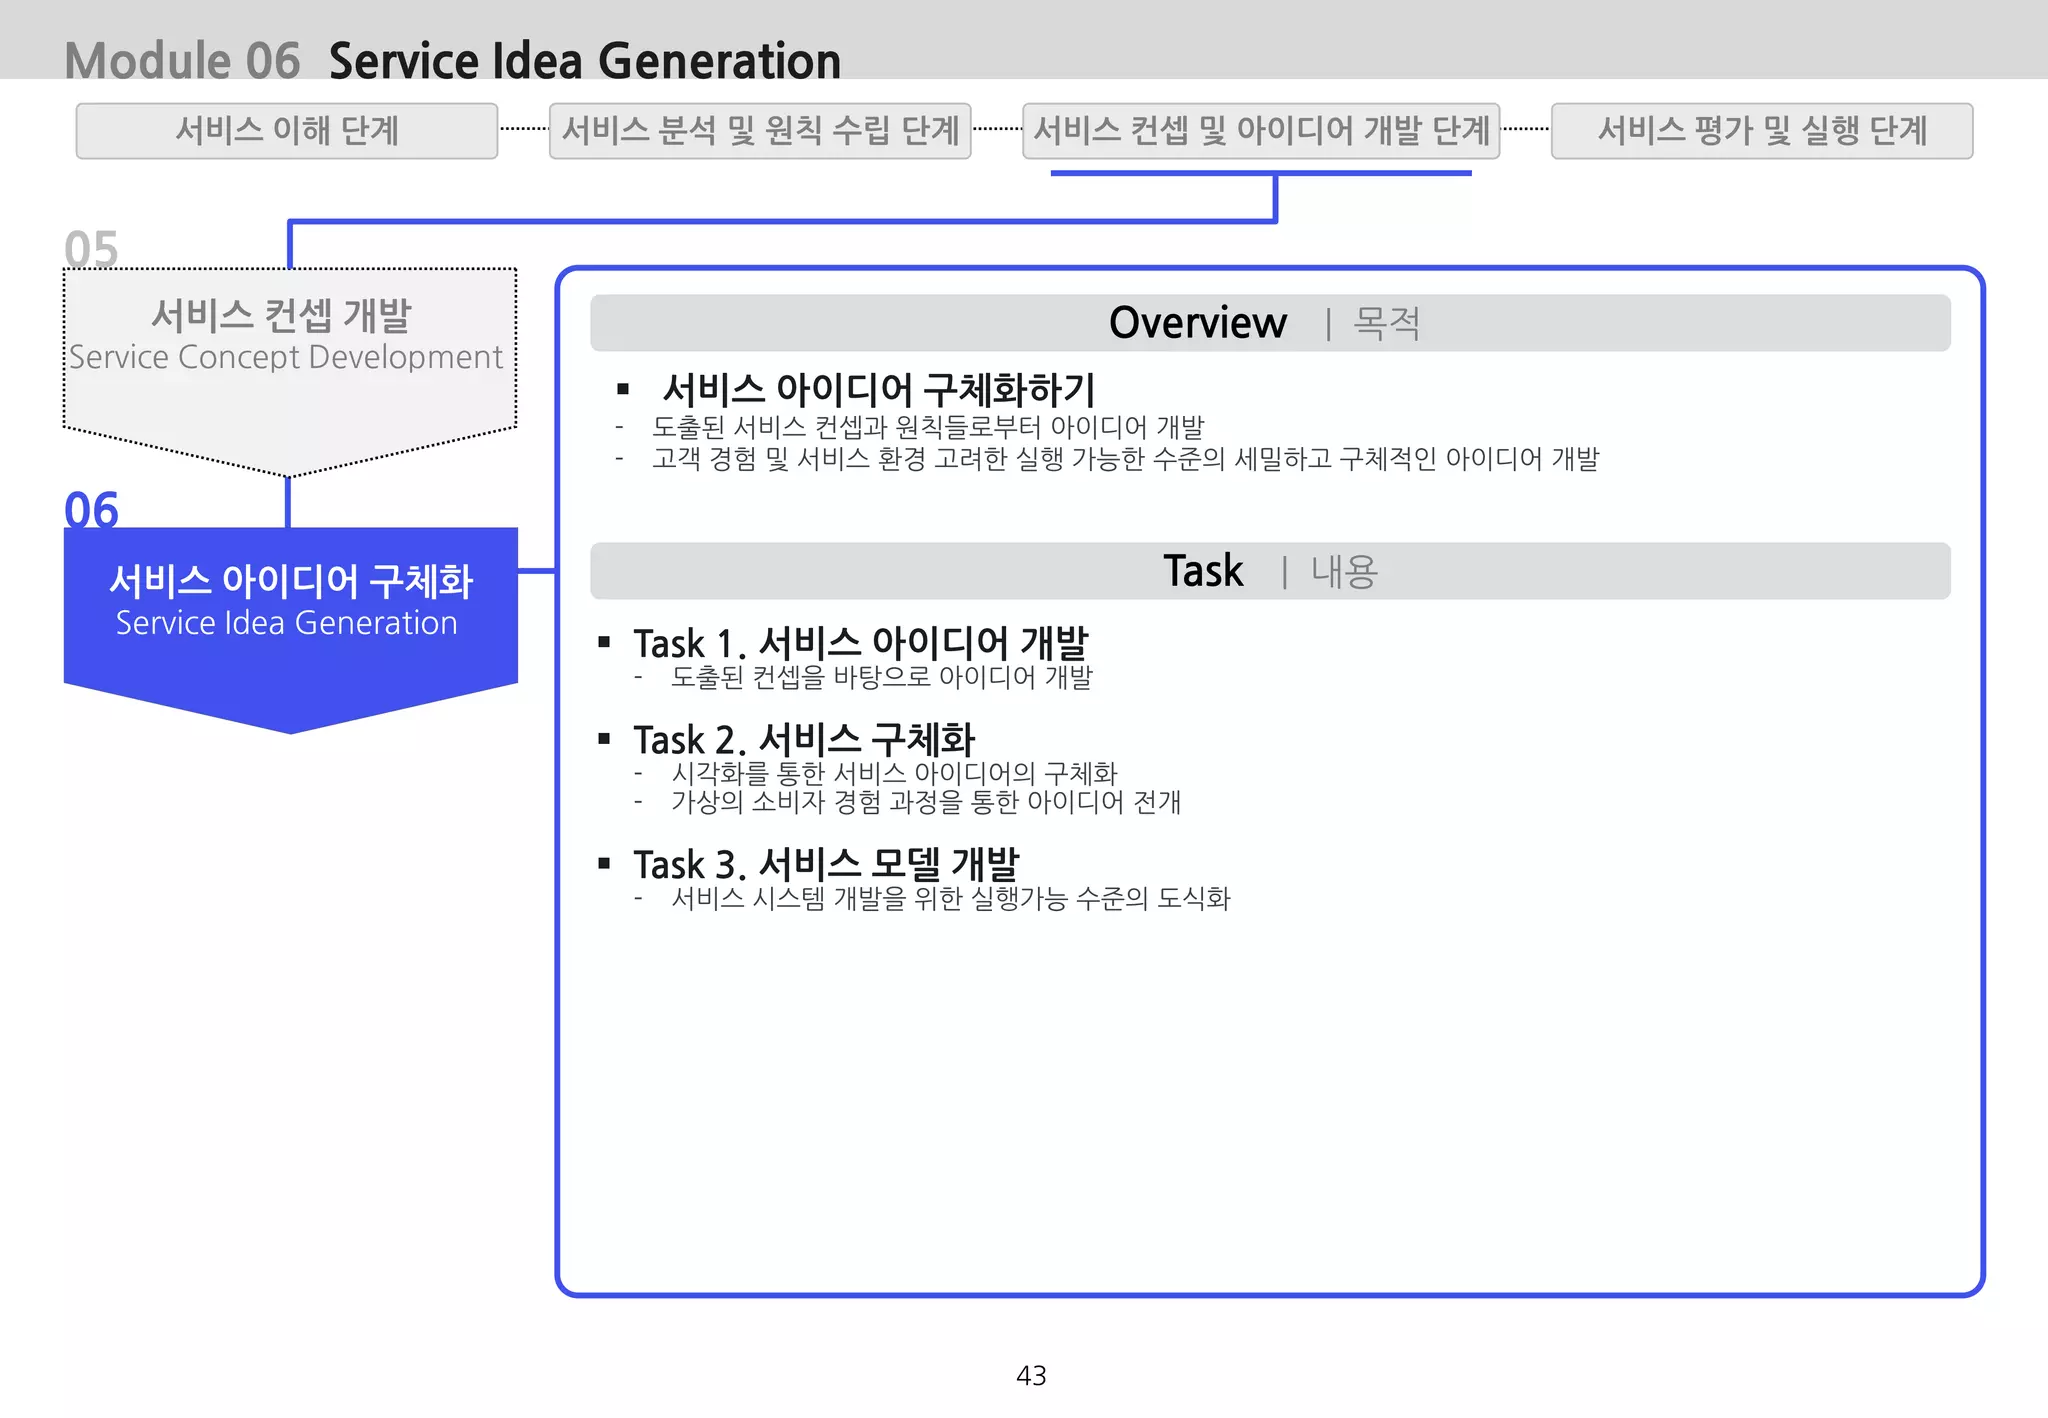Screen dimensions: 2048x1418
Task: Click the page number 43
Action: click(x=1031, y=1376)
